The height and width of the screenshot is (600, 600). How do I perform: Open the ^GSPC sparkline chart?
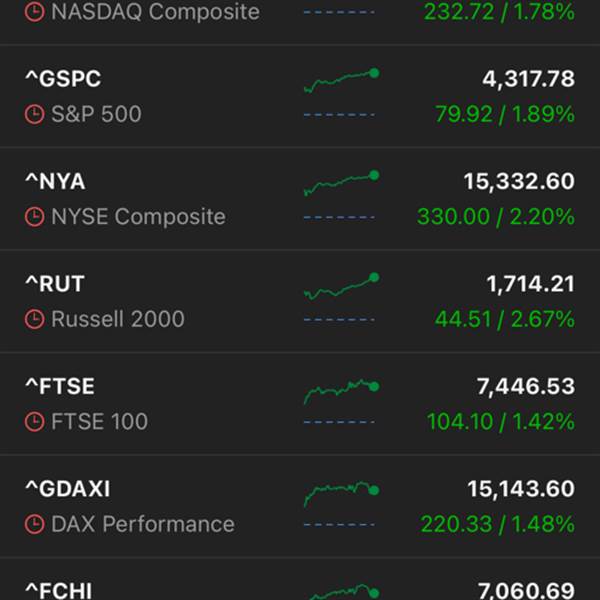click(341, 81)
